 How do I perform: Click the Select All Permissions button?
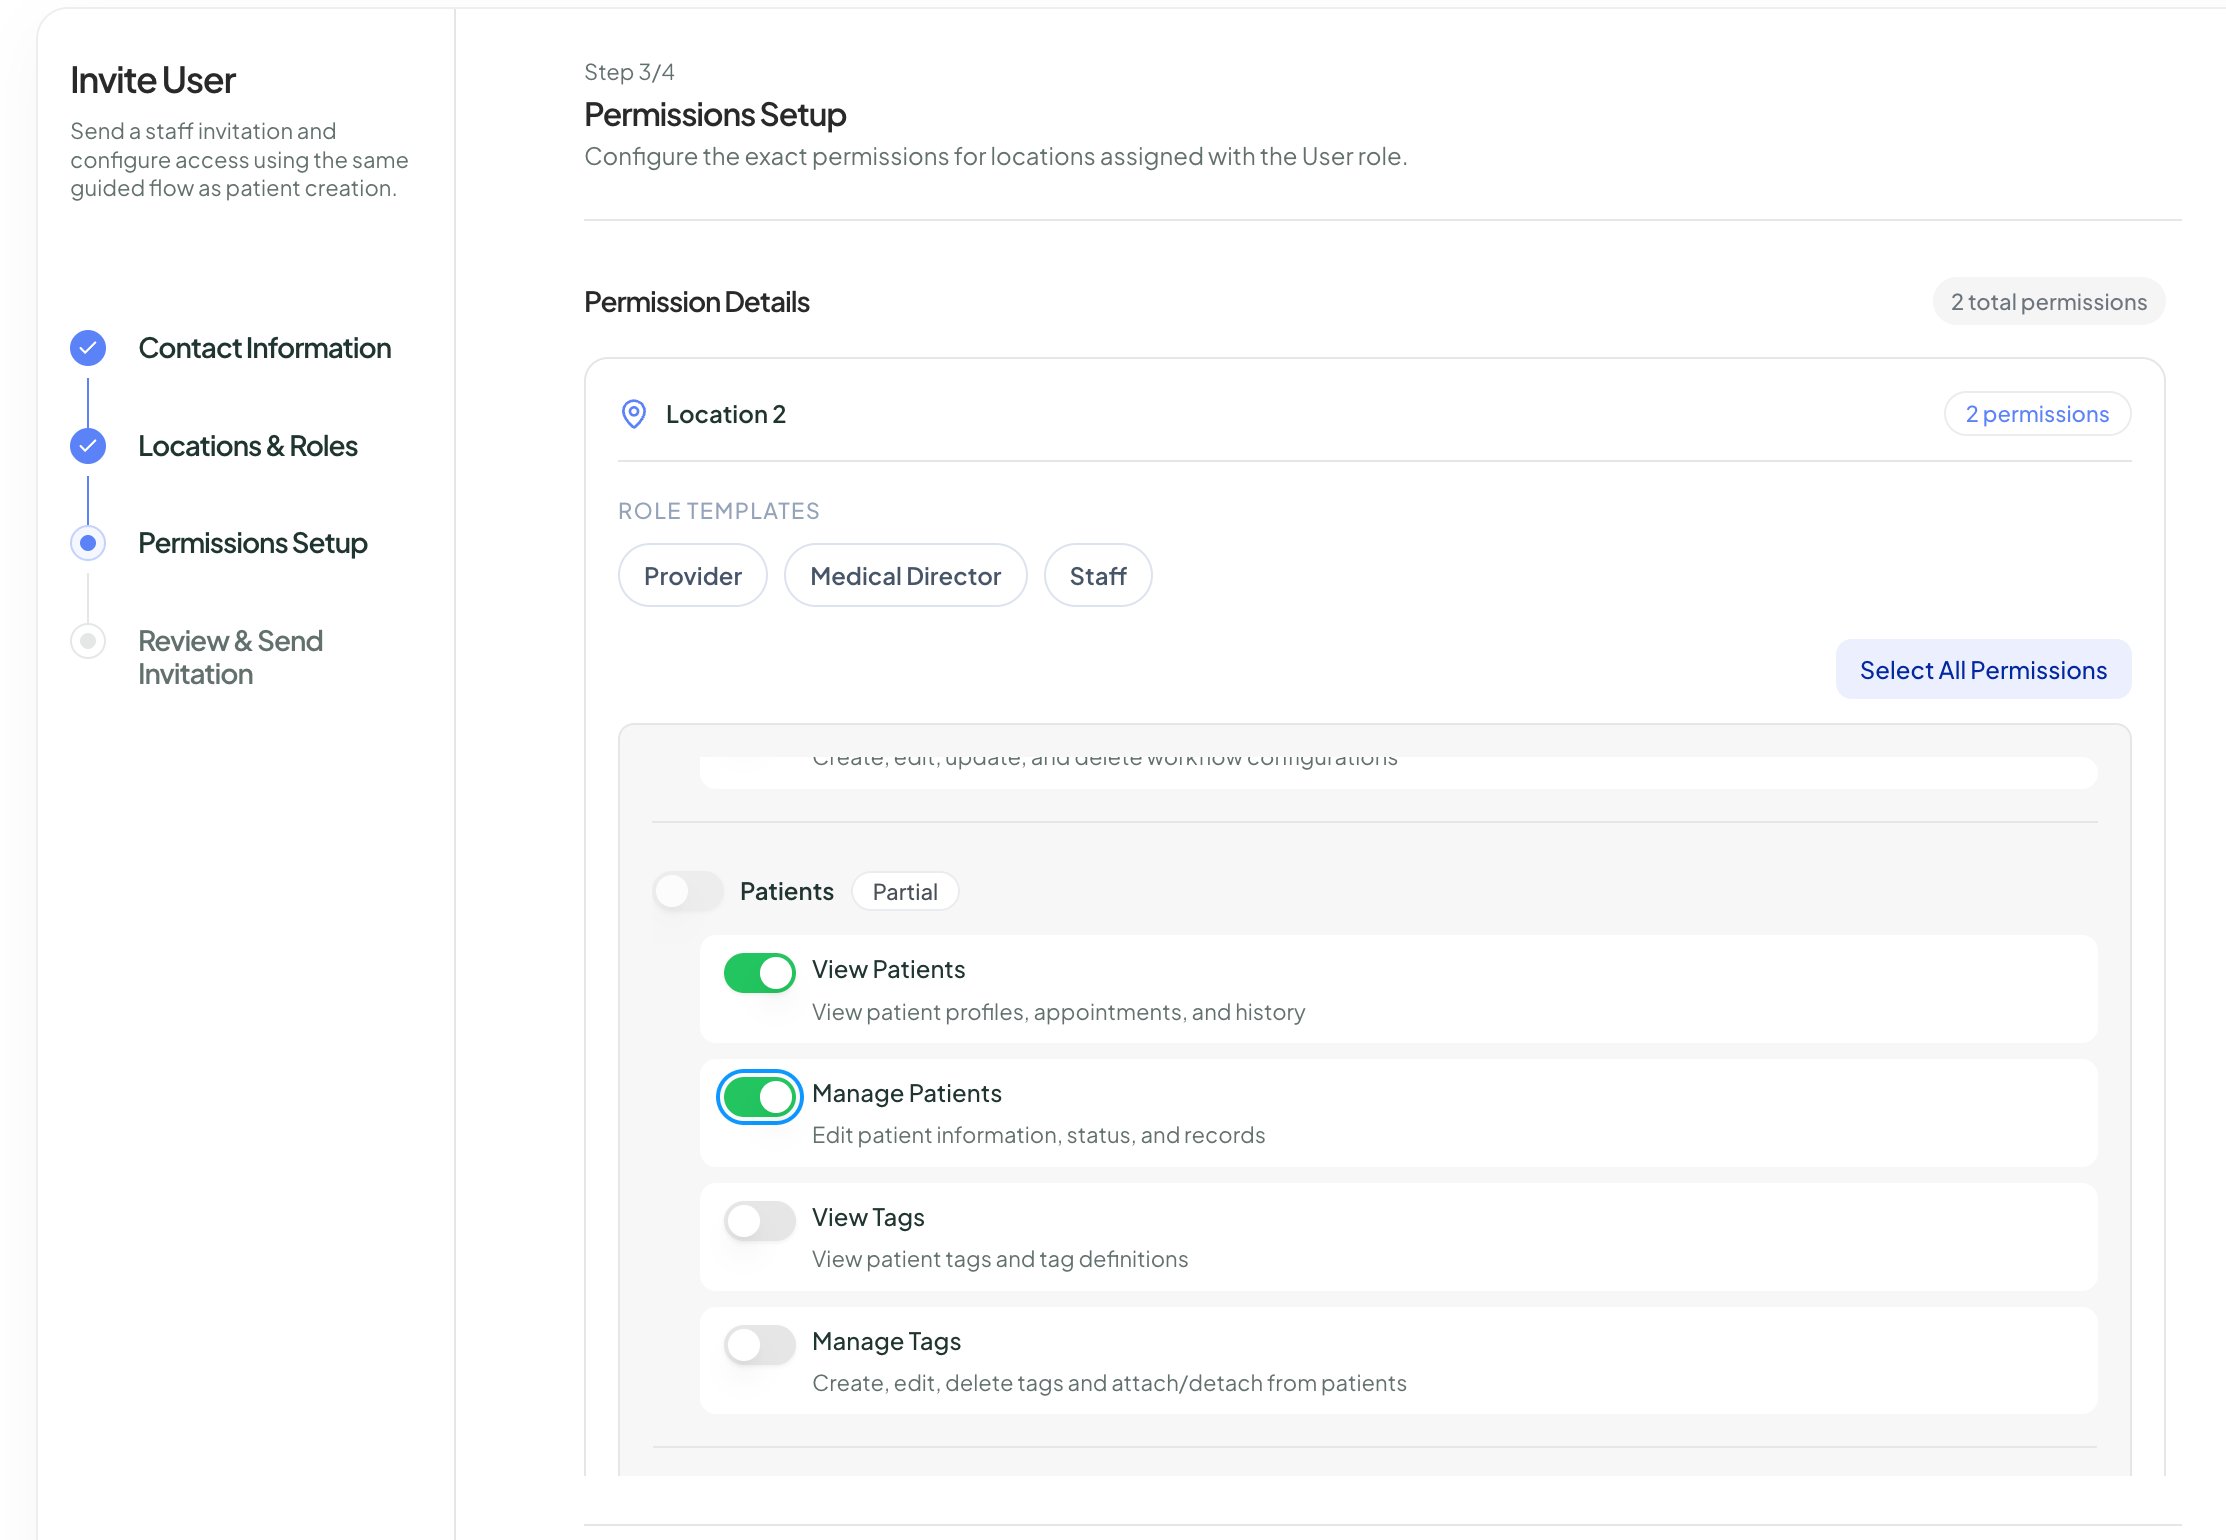pyautogui.click(x=1983, y=670)
